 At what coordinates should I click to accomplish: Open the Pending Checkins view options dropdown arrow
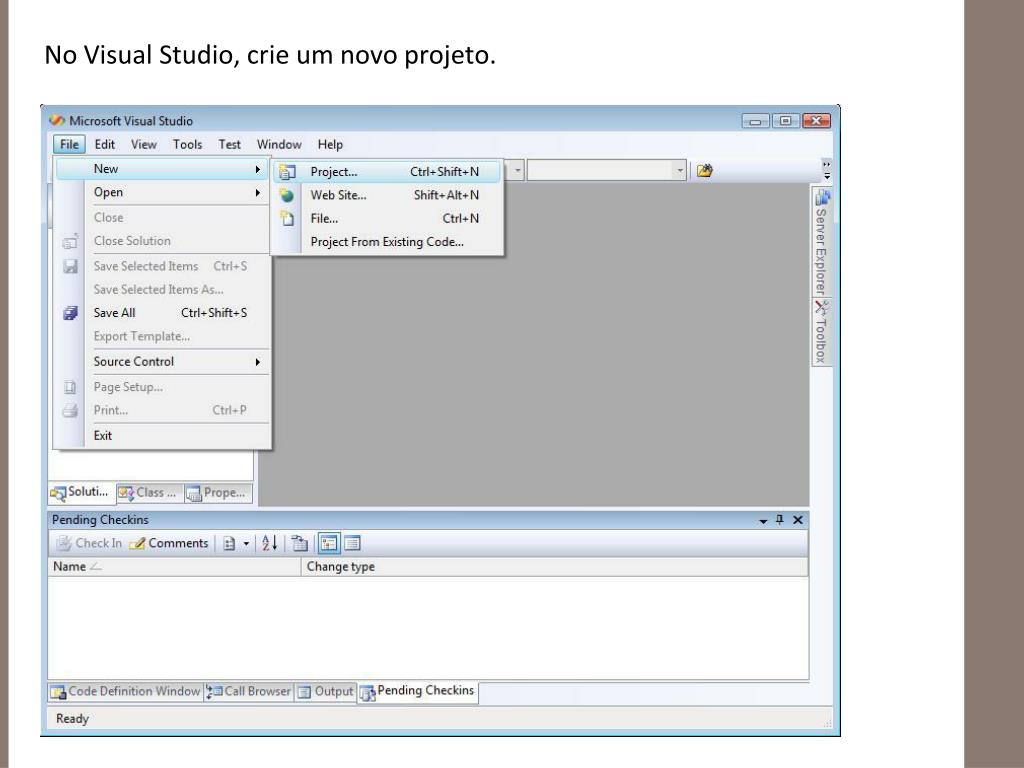tap(246, 543)
